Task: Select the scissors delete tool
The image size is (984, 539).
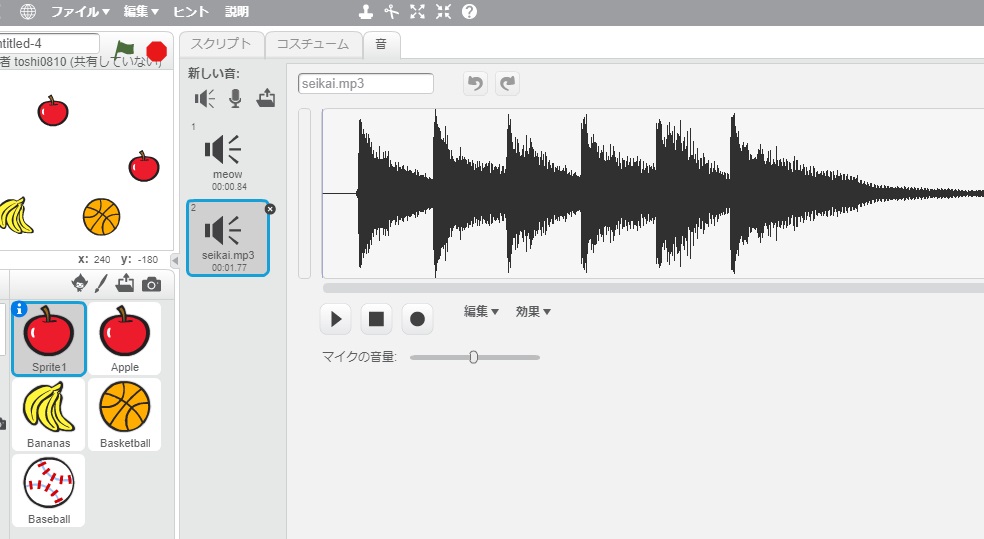Action: click(392, 11)
